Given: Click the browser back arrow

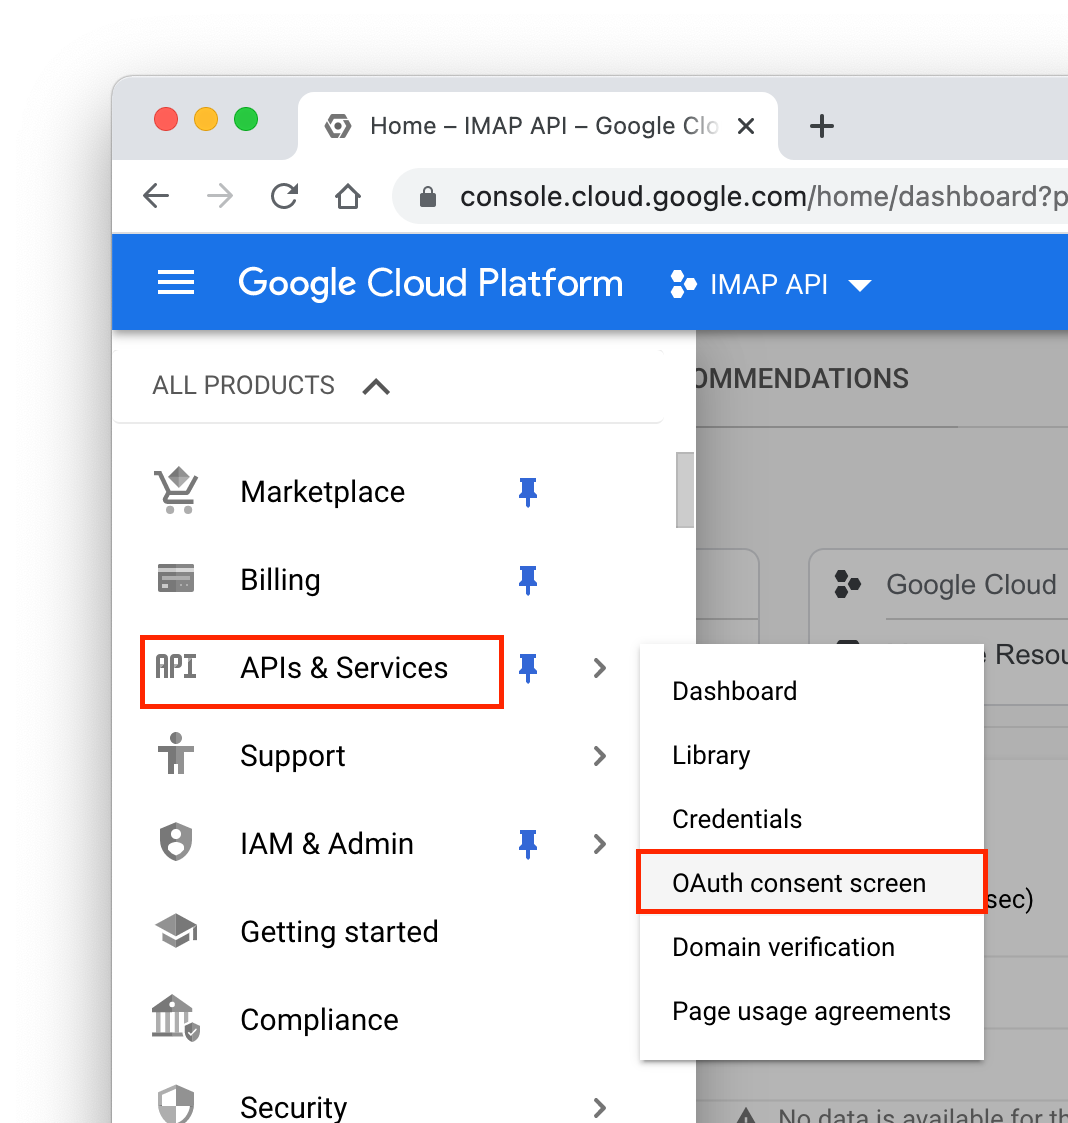Looking at the screenshot, I should tap(156, 196).
